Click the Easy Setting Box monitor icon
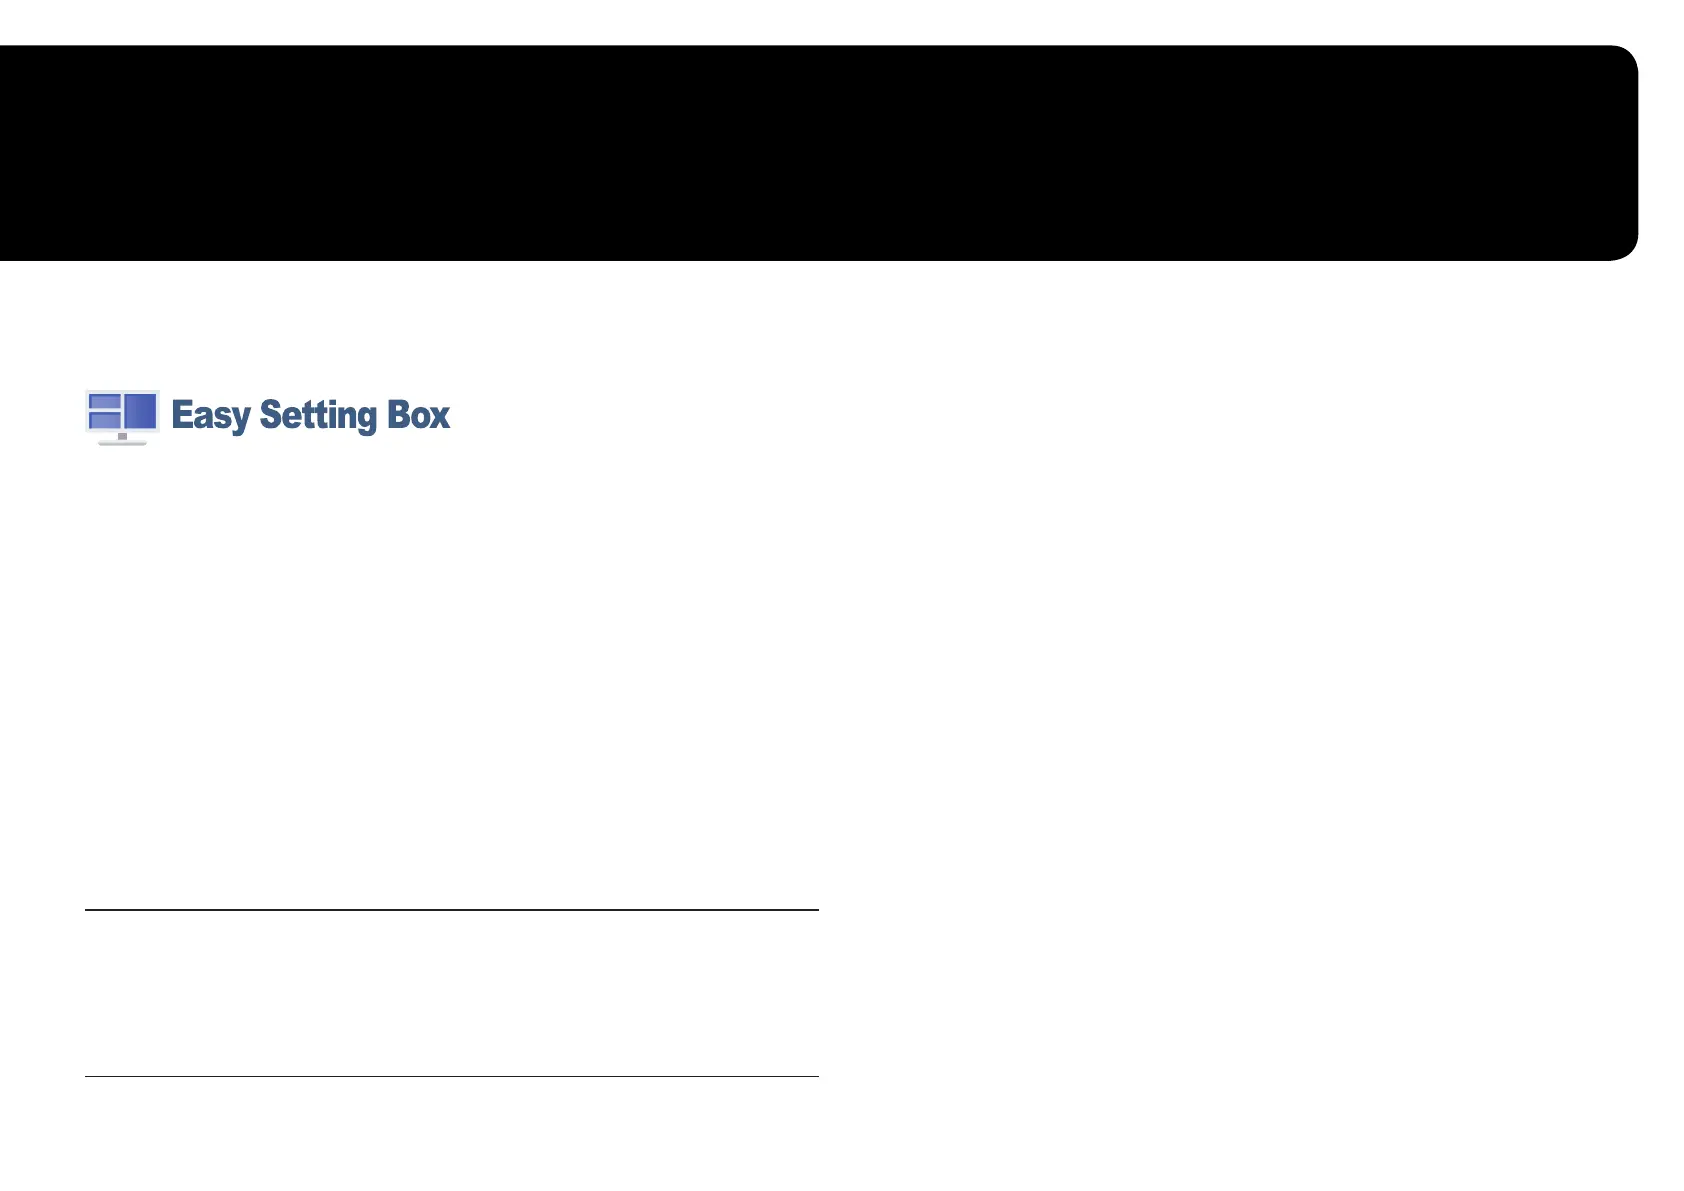Screen dimensions: 1684x1191 point(122,416)
